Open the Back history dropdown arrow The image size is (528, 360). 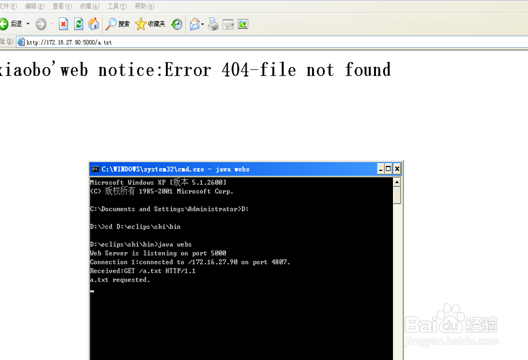coord(28,24)
